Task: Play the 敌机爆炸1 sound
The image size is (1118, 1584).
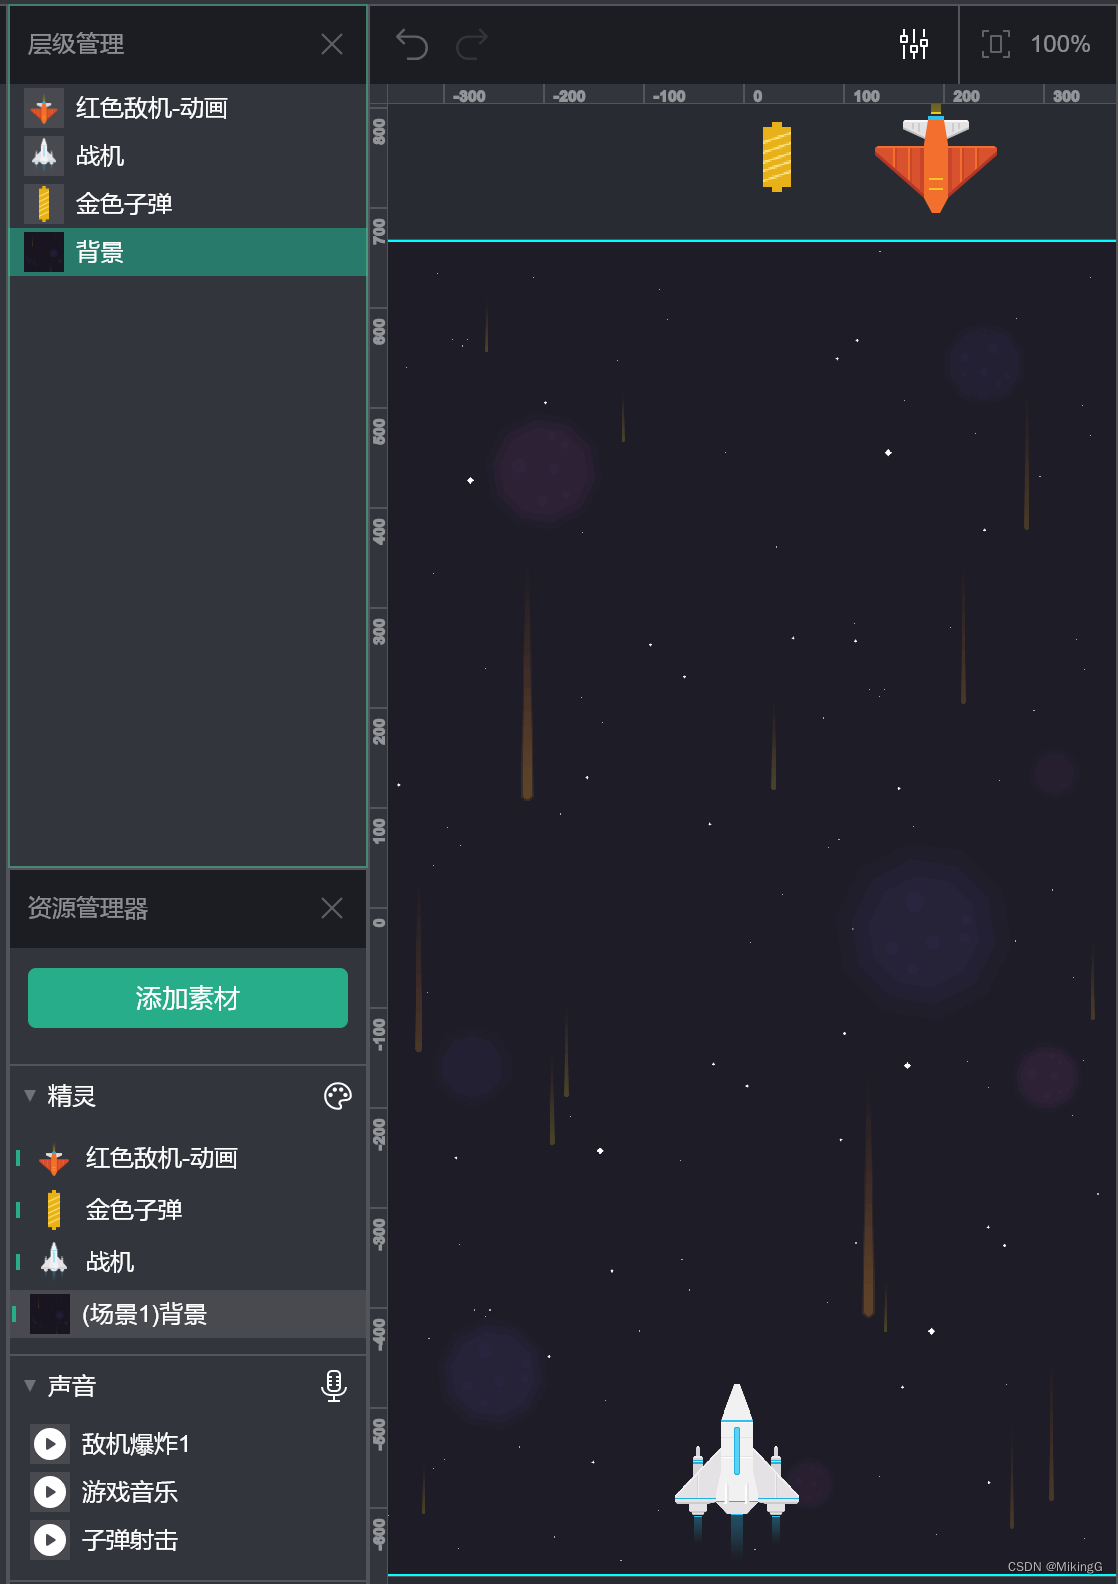Action: [50, 1444]
